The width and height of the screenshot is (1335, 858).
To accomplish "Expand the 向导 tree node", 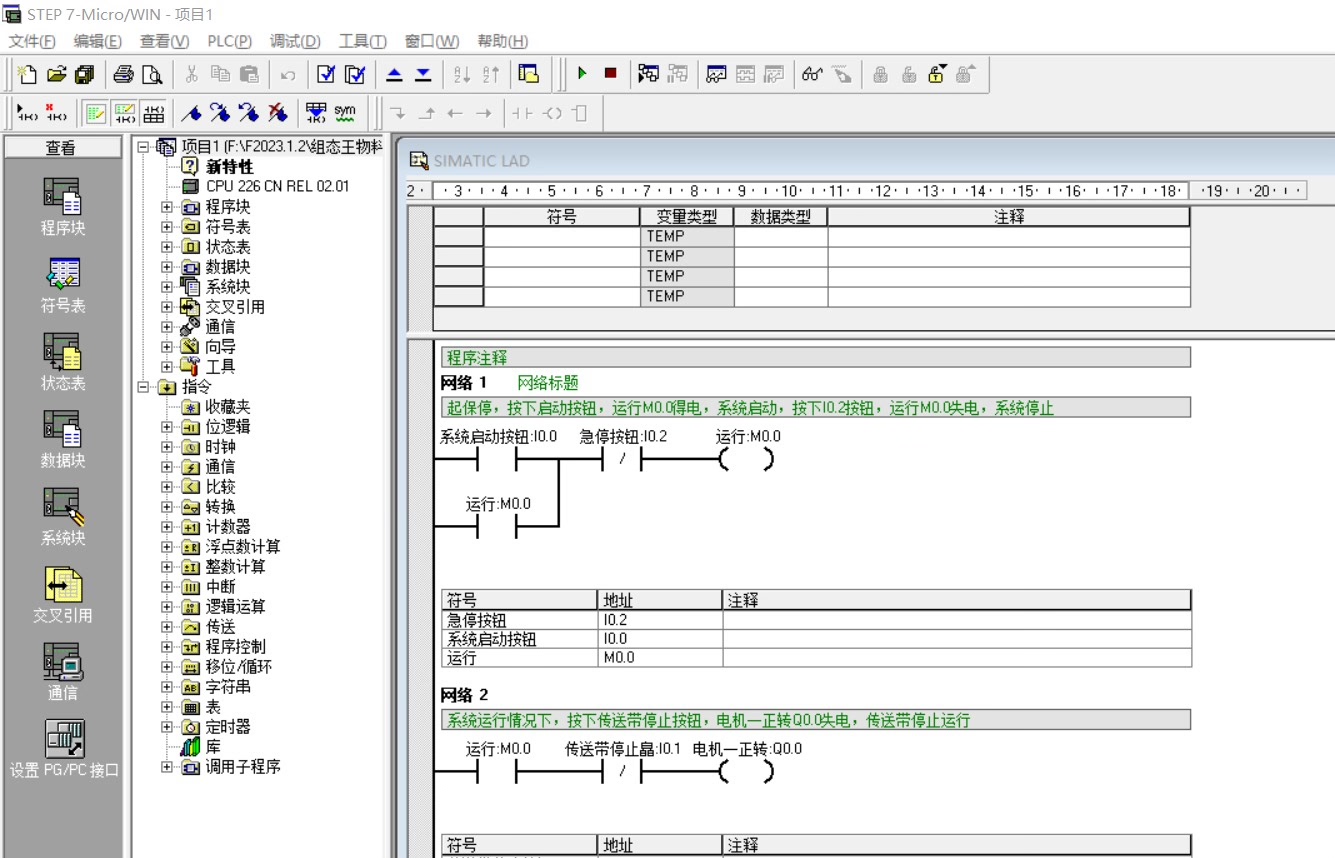I will pos(167,347).
